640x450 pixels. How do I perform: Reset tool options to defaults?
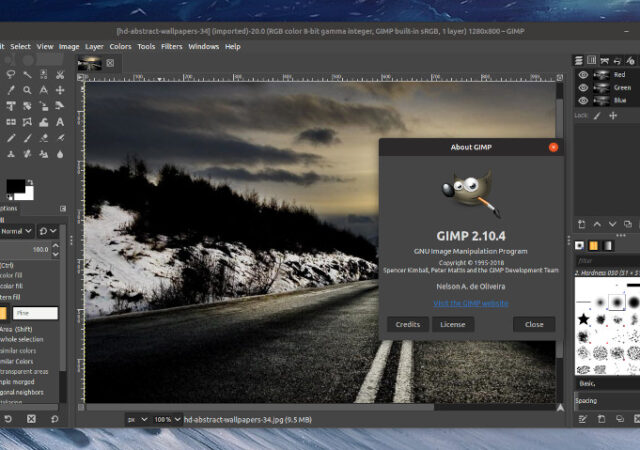tap(55, 419)
